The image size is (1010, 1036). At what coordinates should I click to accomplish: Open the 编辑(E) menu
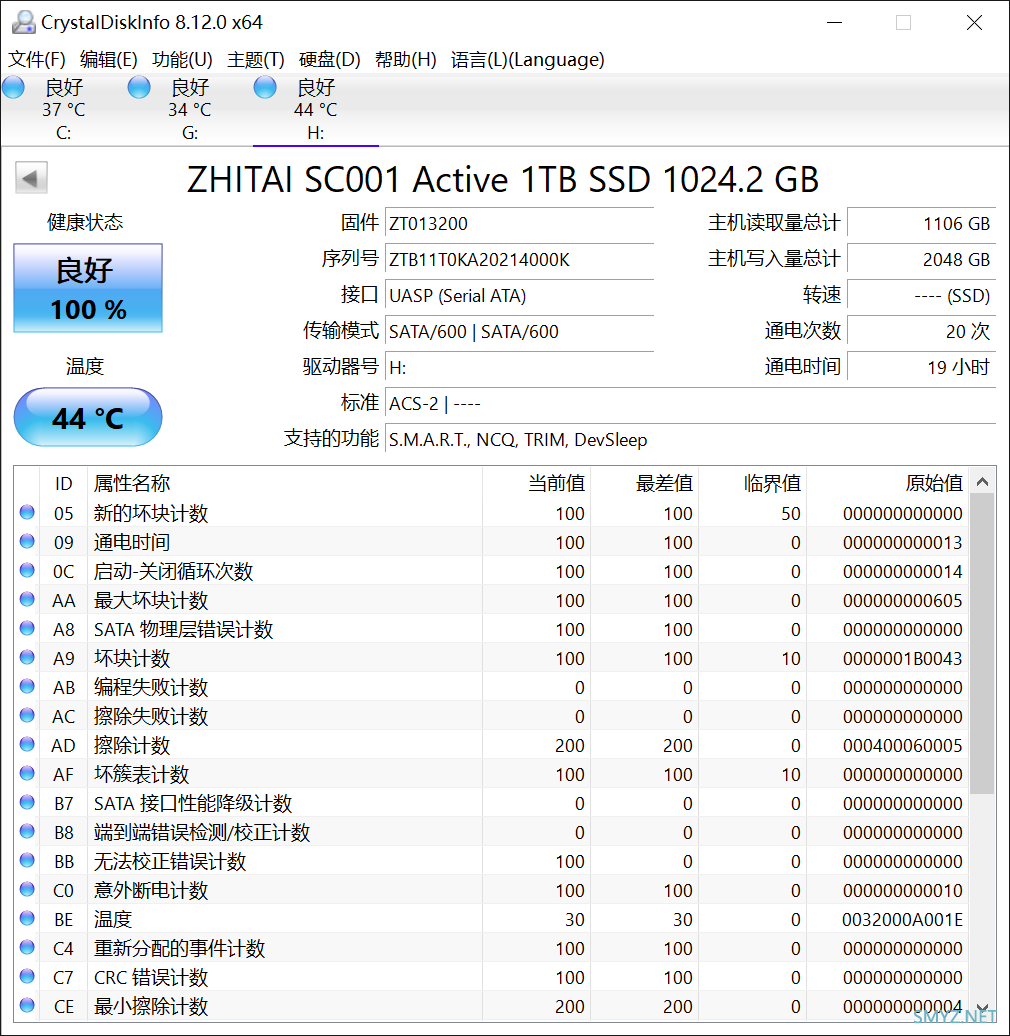(x=108, y=59)
